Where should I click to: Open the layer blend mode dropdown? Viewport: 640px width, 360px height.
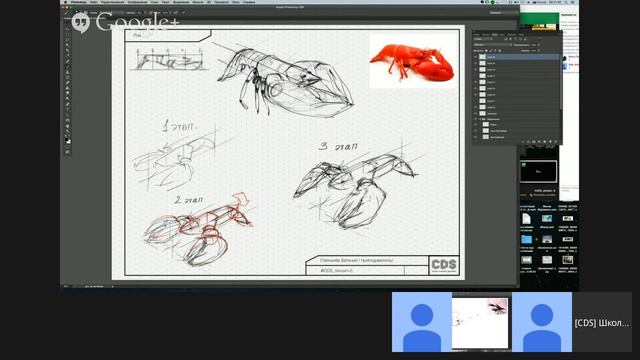[x=493, y=44]
